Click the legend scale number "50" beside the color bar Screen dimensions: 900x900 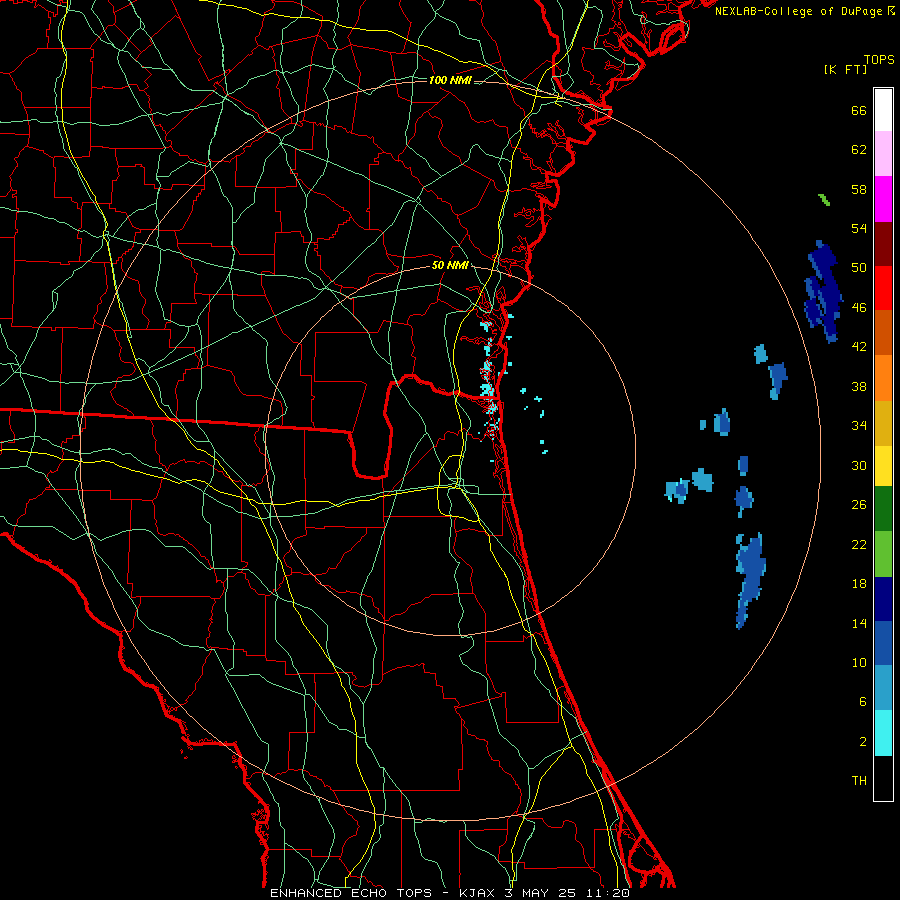coord(859,268)
